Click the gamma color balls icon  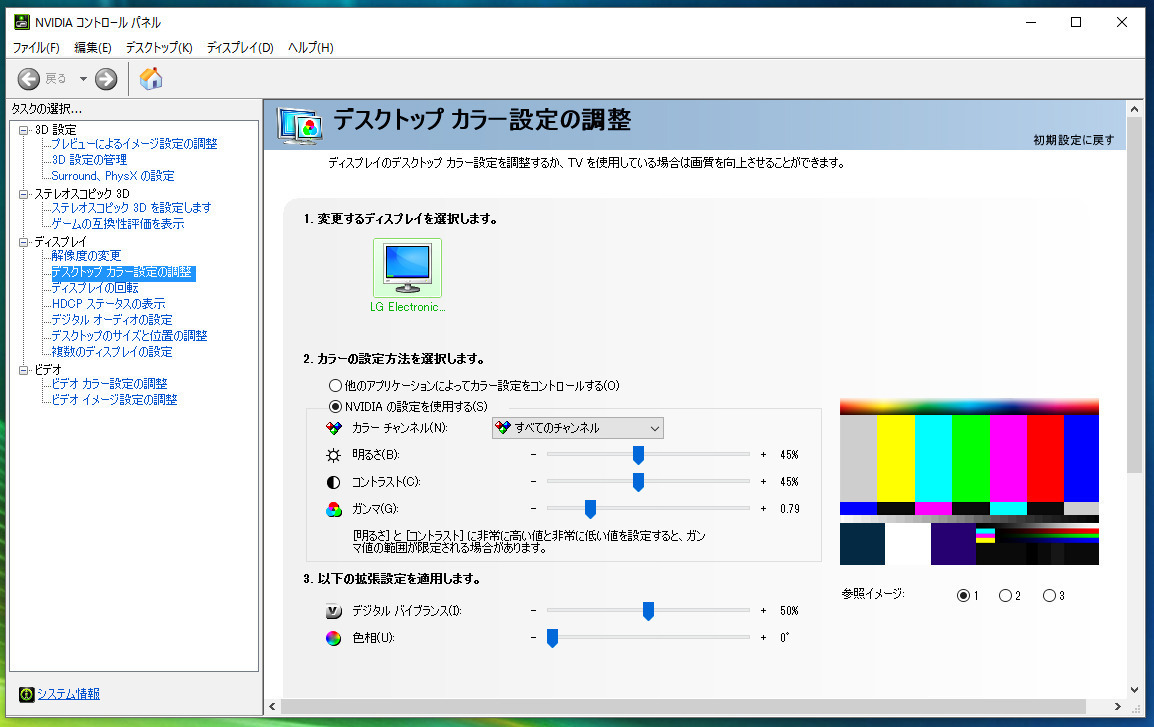coord(334,509)
